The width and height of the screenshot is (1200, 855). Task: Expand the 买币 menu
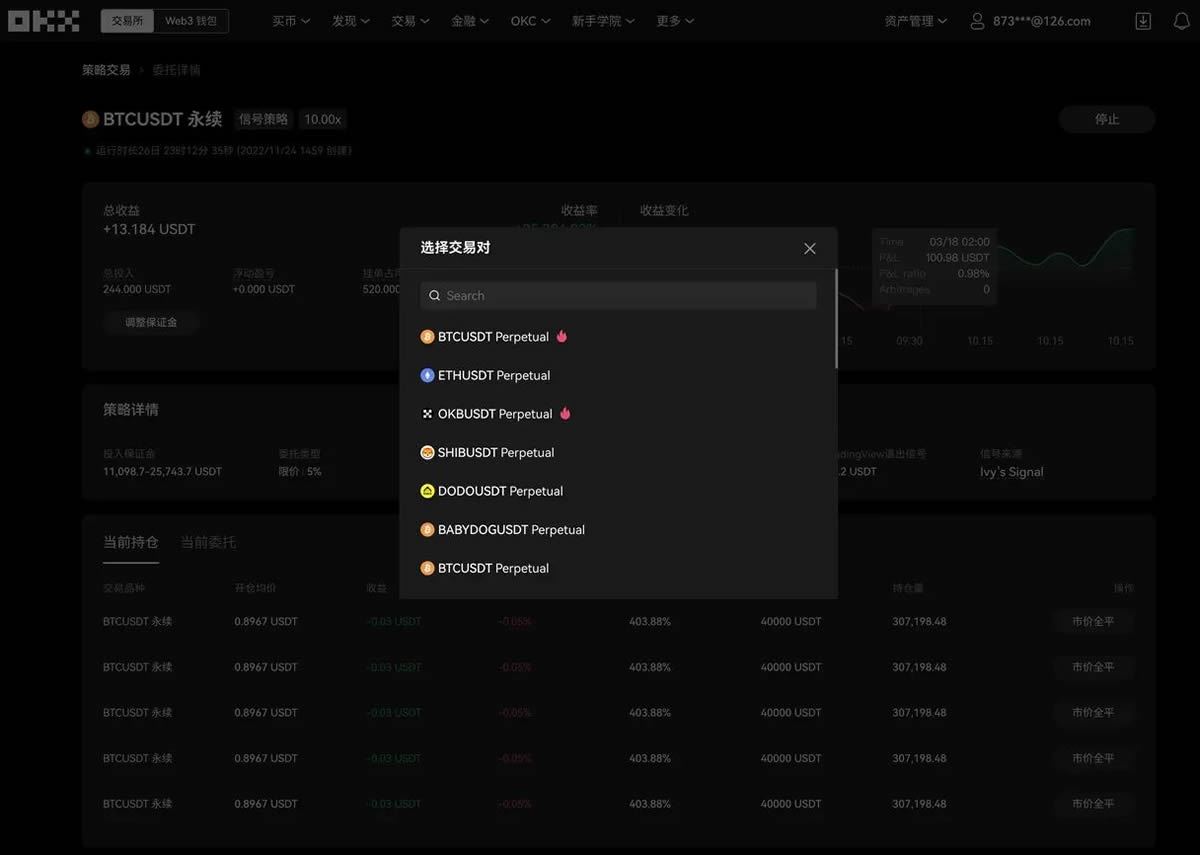point(291,21)
